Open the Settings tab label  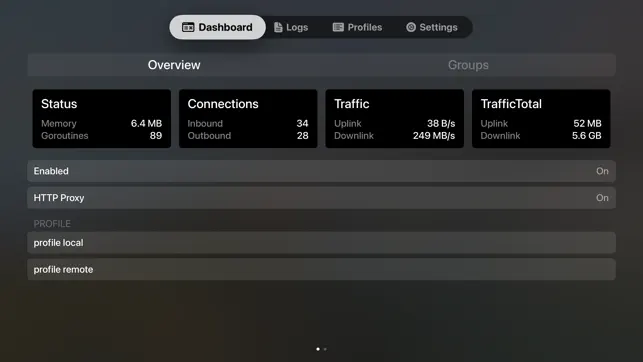tap(438, 27)
